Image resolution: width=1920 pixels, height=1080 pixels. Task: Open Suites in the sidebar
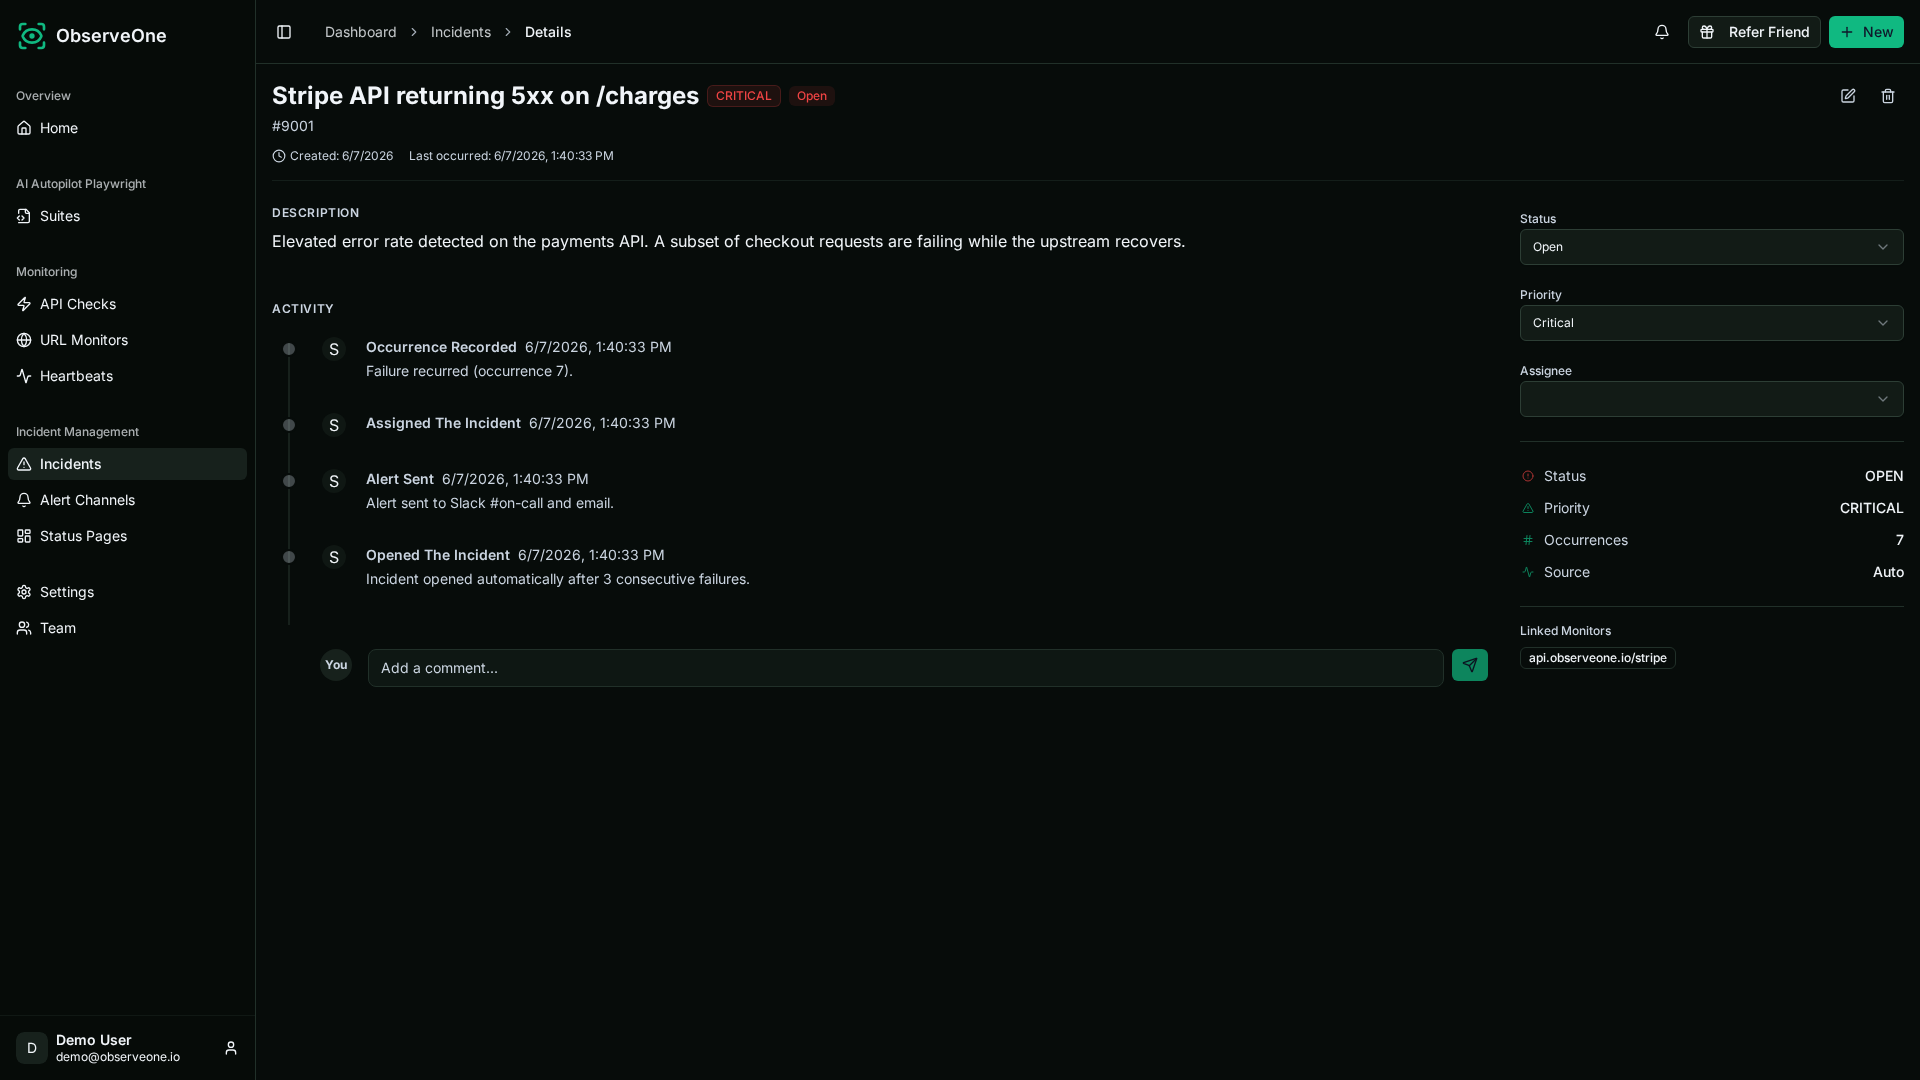[127, 216]
